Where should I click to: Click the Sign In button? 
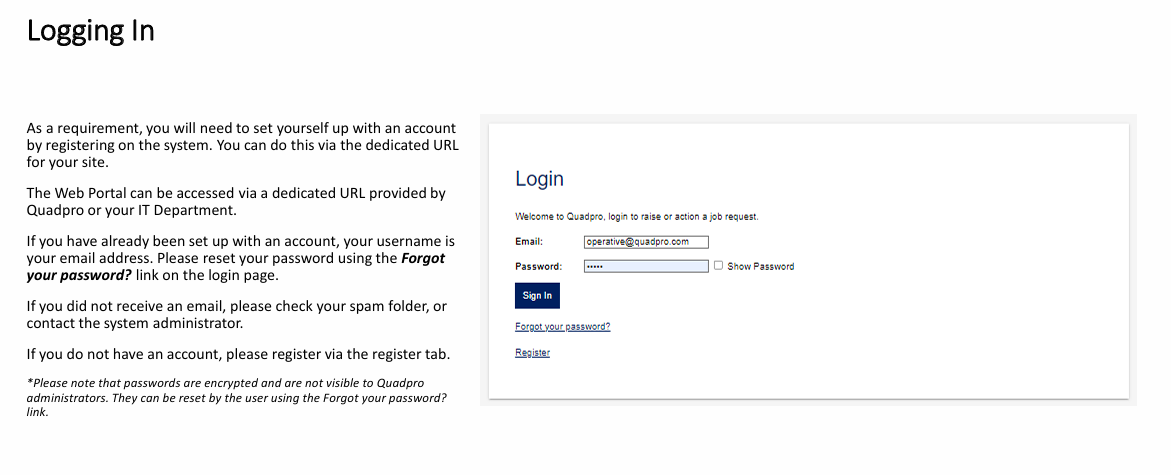pyautogui.click(x=537, y=296)
